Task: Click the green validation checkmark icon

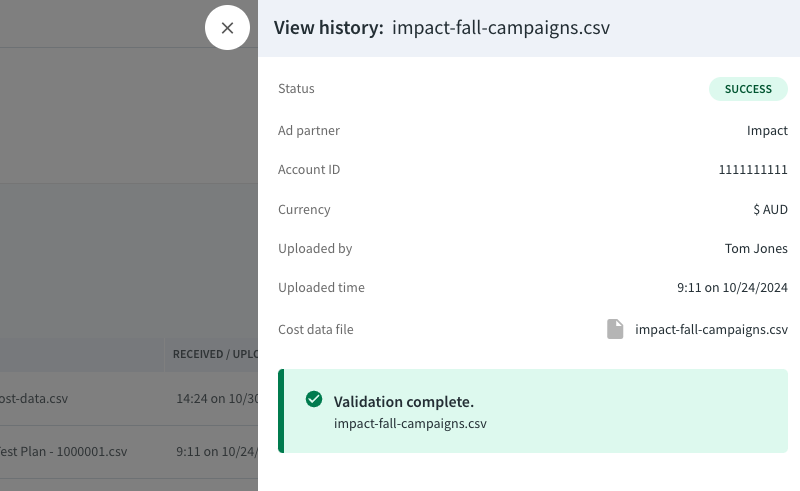Action: [314, 399]
